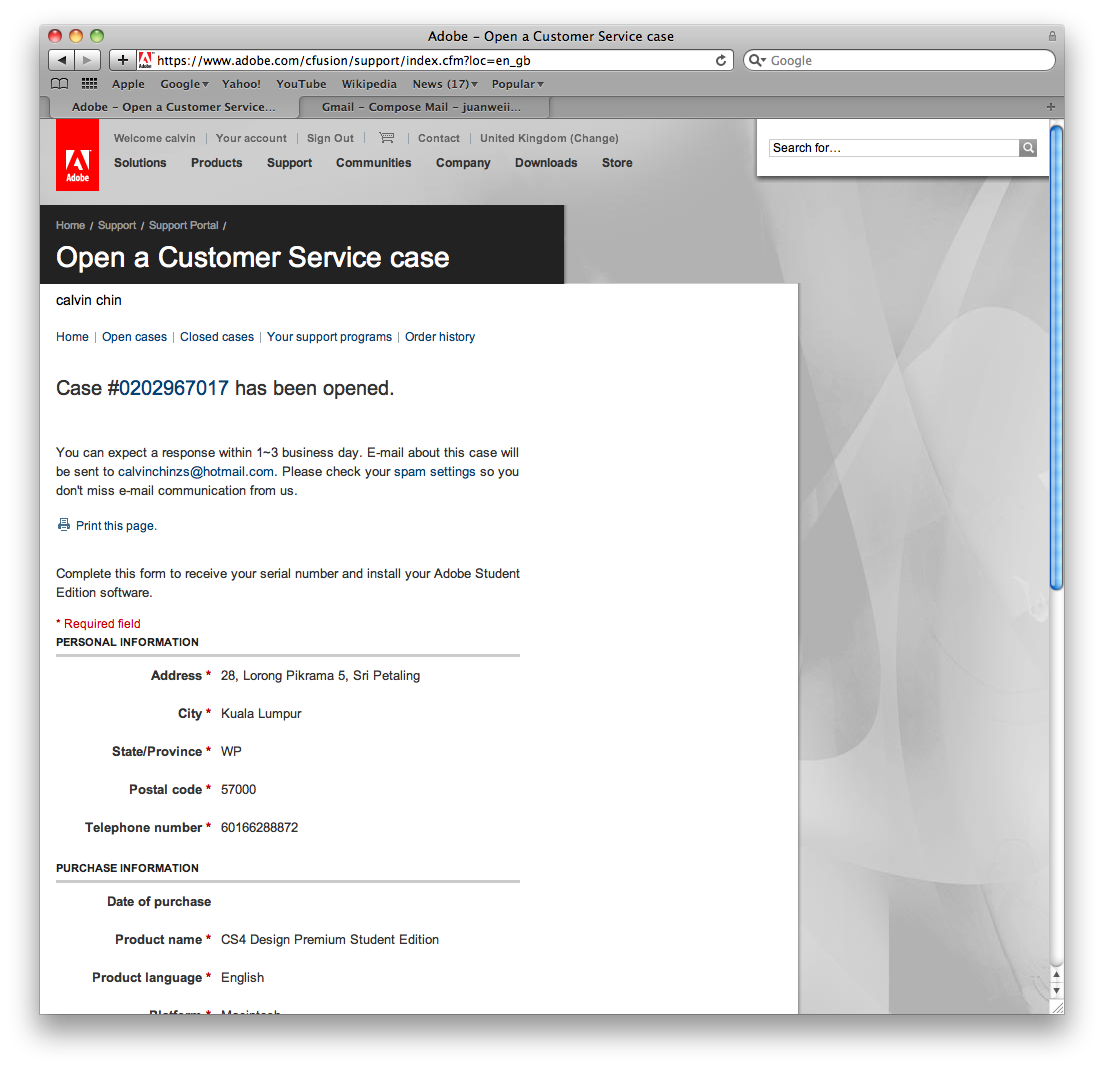Screen dimensions: 1104x1069
Task: Click case number 0202967017 link
Action: point(173,388)
